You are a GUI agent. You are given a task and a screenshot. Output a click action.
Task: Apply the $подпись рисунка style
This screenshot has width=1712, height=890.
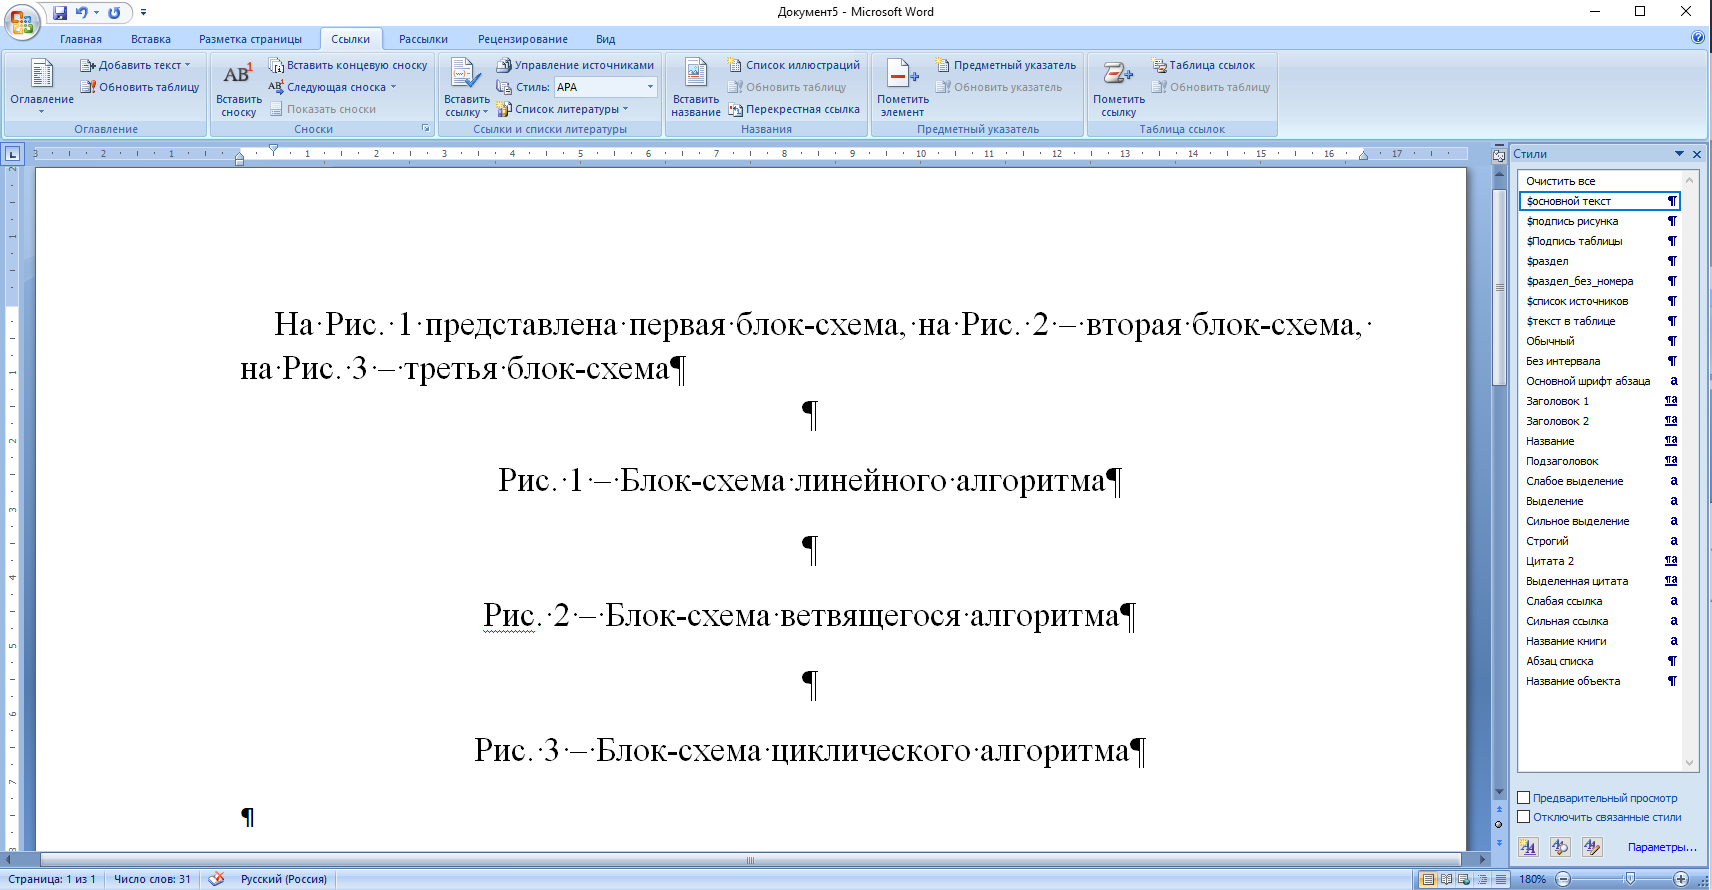[1600, 221]
